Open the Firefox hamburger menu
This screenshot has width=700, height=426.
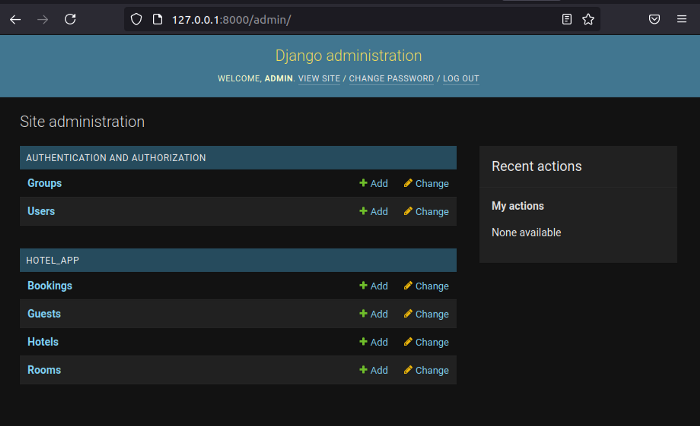[681, 19]
